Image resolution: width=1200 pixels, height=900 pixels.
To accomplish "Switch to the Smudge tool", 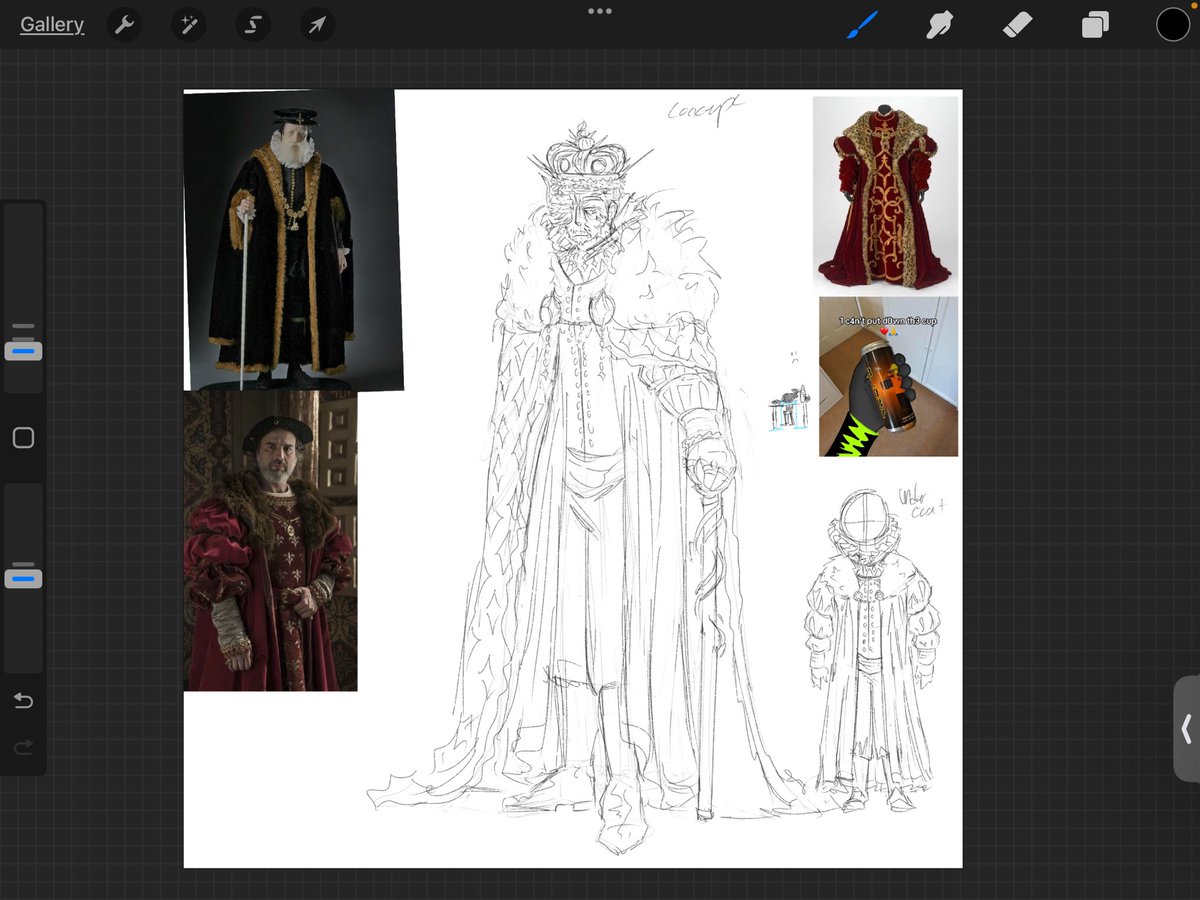I will coord(939,24).
